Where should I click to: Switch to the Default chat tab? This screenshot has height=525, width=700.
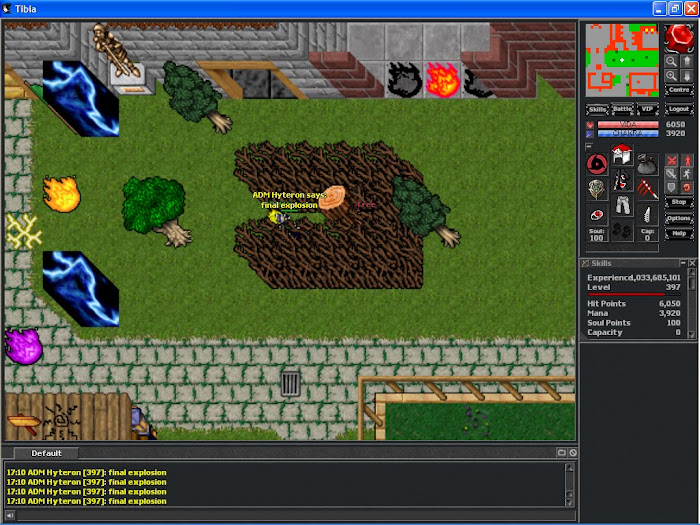(x=46, y=453)
